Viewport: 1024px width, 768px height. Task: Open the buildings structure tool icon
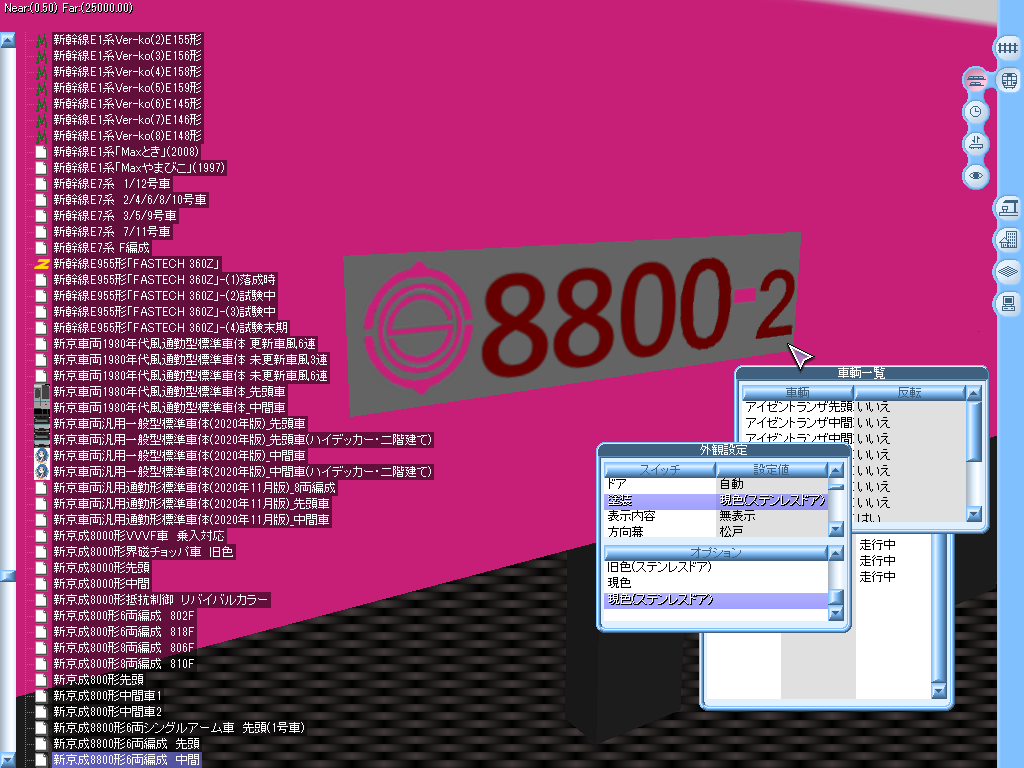[1008, 240]
